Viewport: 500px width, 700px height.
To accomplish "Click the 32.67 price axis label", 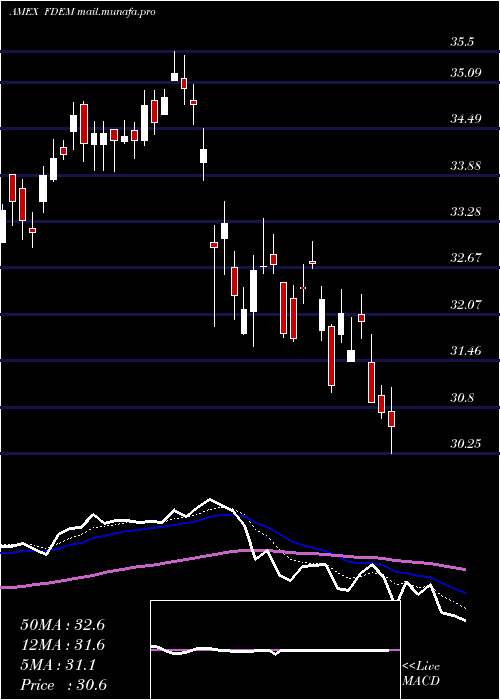I will coord(466,258).
